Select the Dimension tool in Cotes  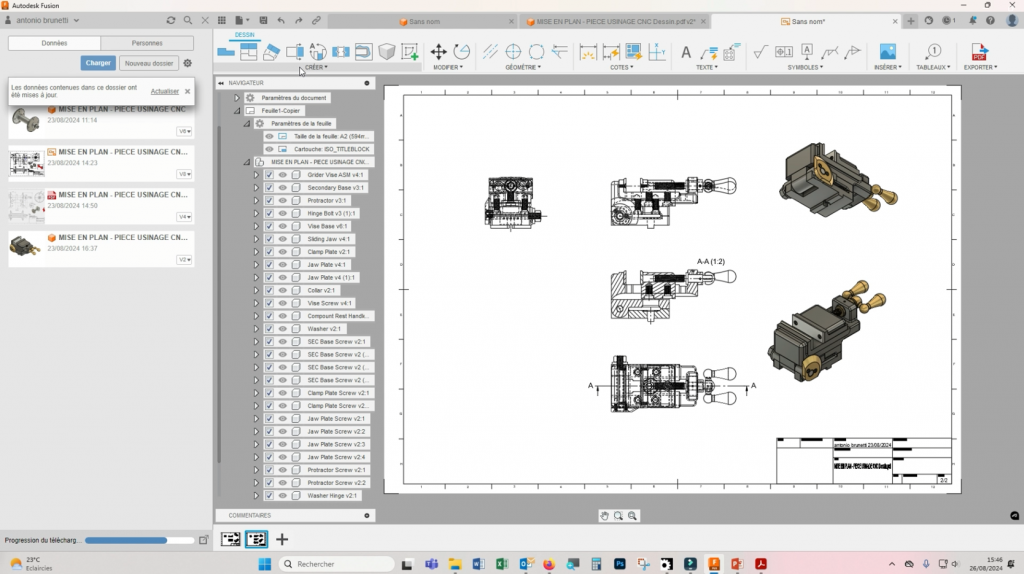[x=588, y=52]
